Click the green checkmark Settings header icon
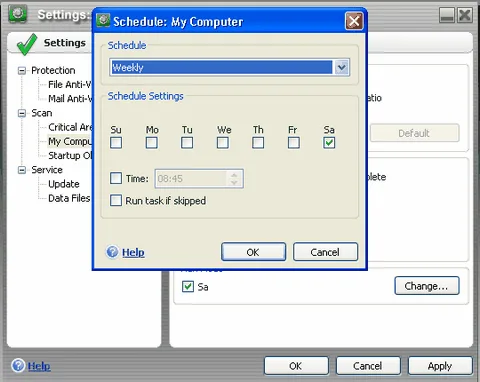The height and width of the screenshot is (382, 480). pos(27,44)
